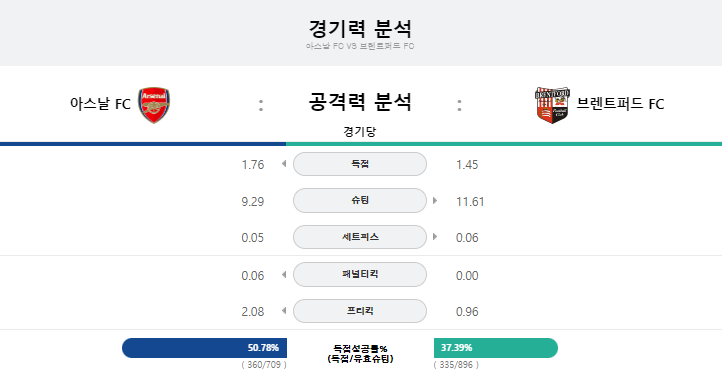Click the Arsenal club crest logo

point(154,105)
